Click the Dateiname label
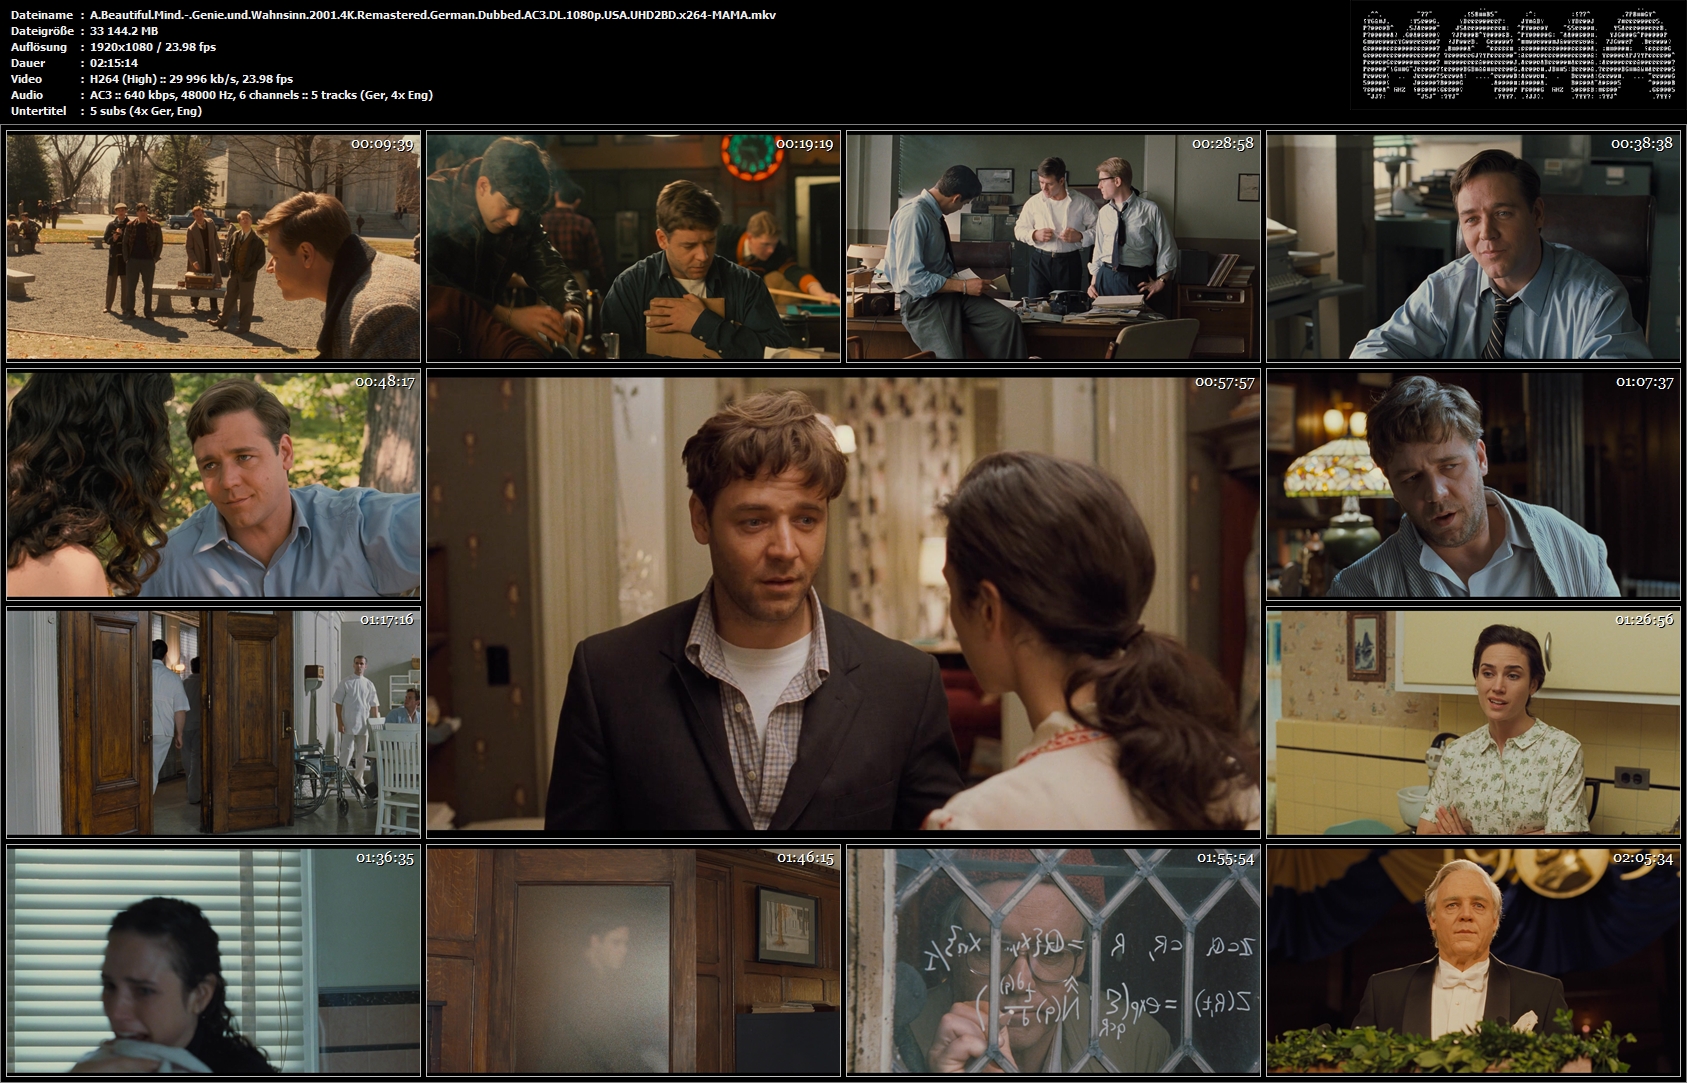Screen dimensions: 1687x1083 42,15
